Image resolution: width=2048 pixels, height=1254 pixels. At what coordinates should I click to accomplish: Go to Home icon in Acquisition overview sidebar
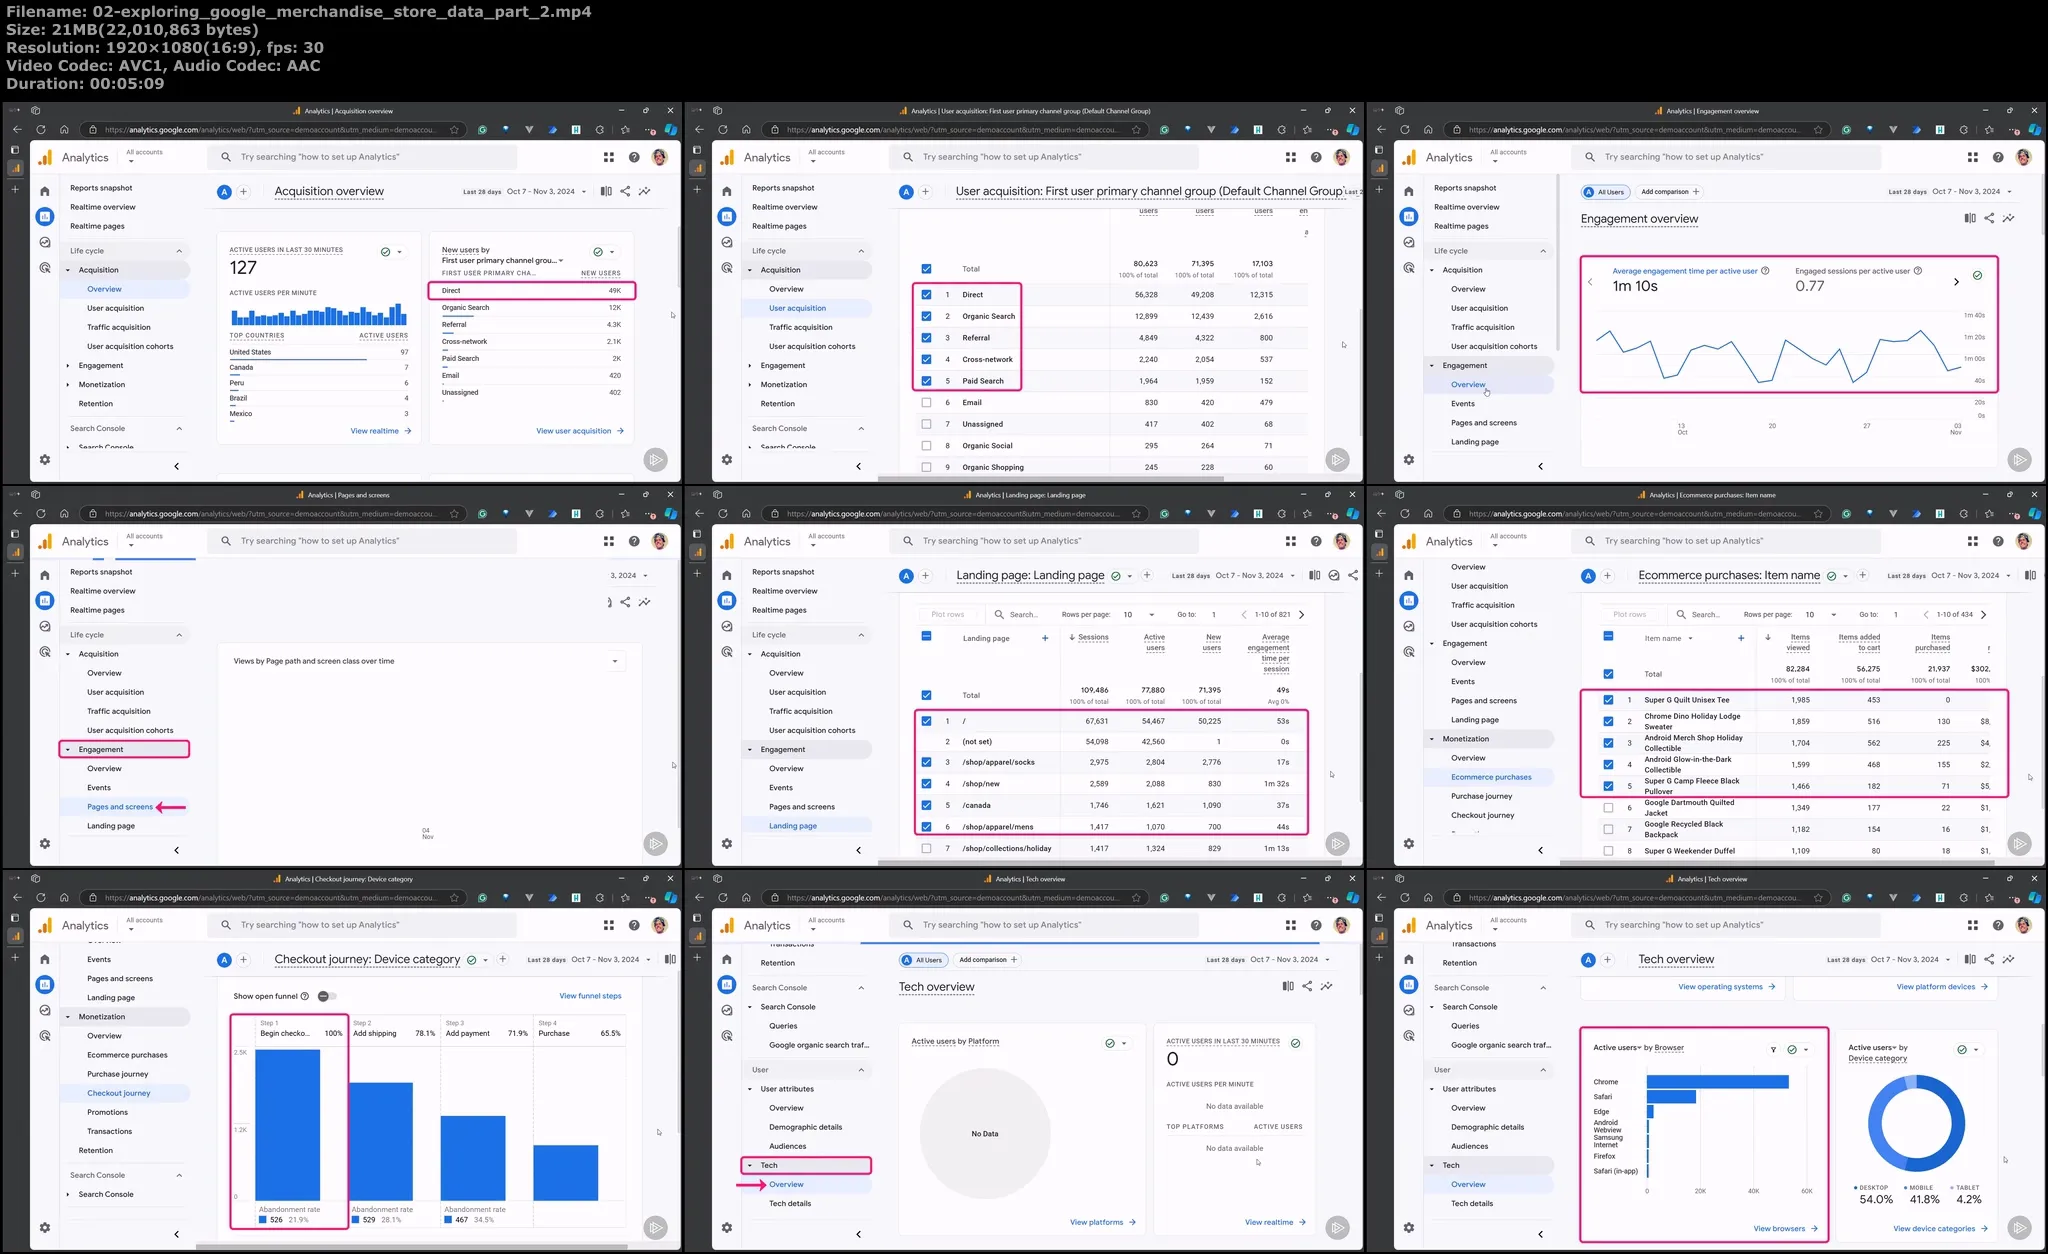pyautogui.click(x=44, y=191)
